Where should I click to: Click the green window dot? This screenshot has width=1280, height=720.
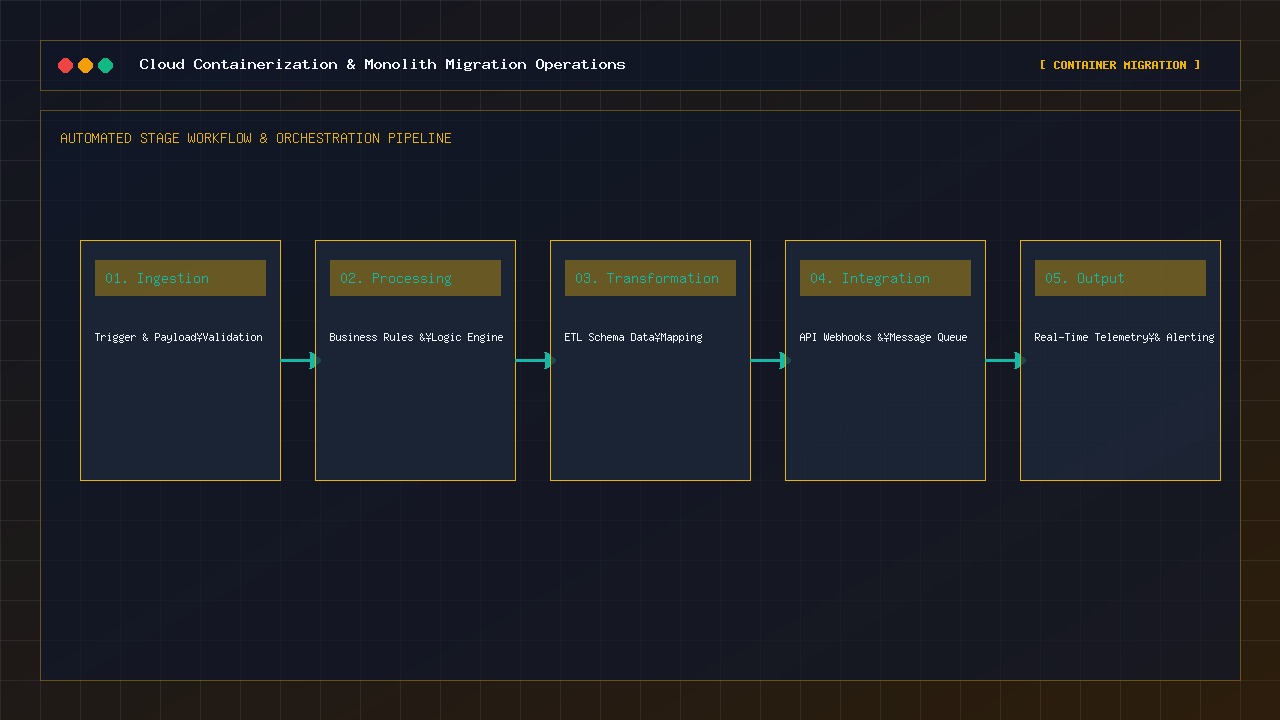tap(105, 65)
